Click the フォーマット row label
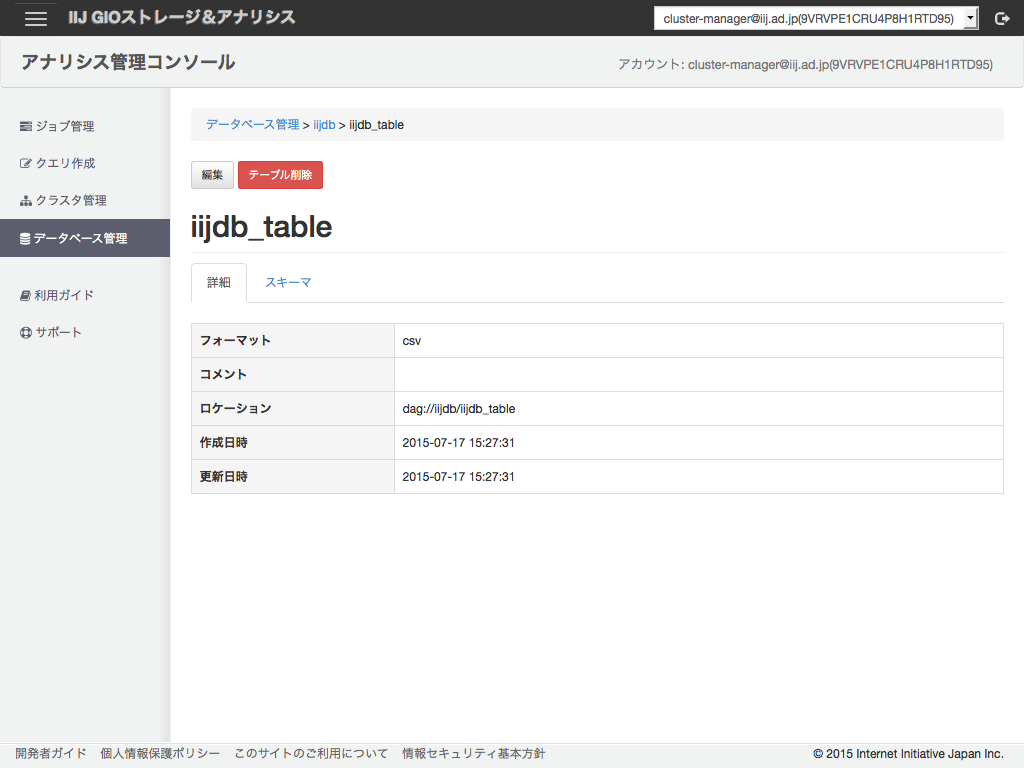 [x=235, y=340]
